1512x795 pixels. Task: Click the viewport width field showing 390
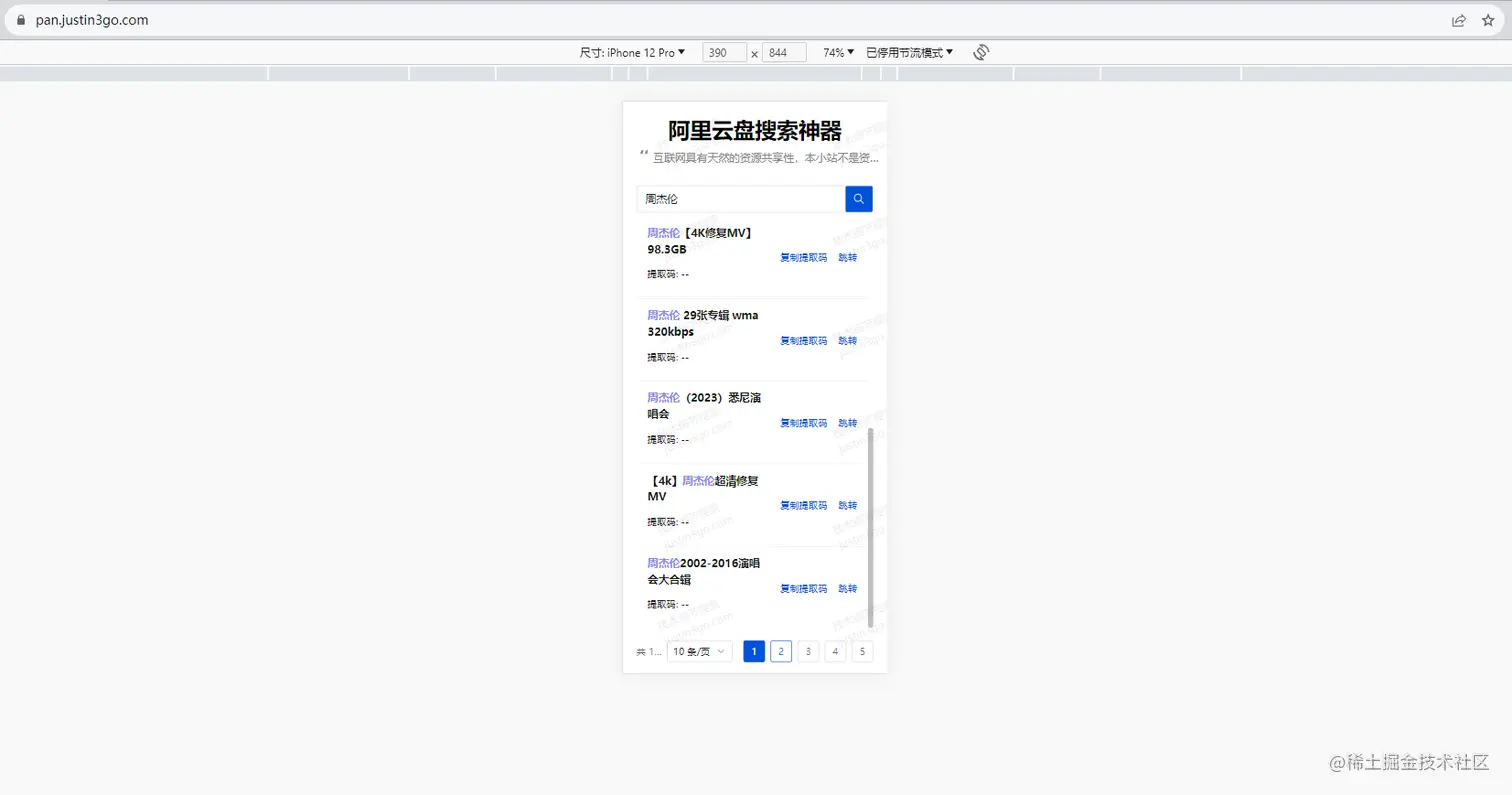(725, 52)
